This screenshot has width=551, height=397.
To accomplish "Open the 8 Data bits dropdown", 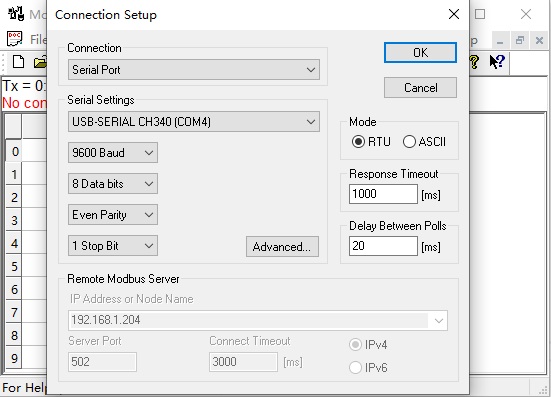I will click(113, 183).
